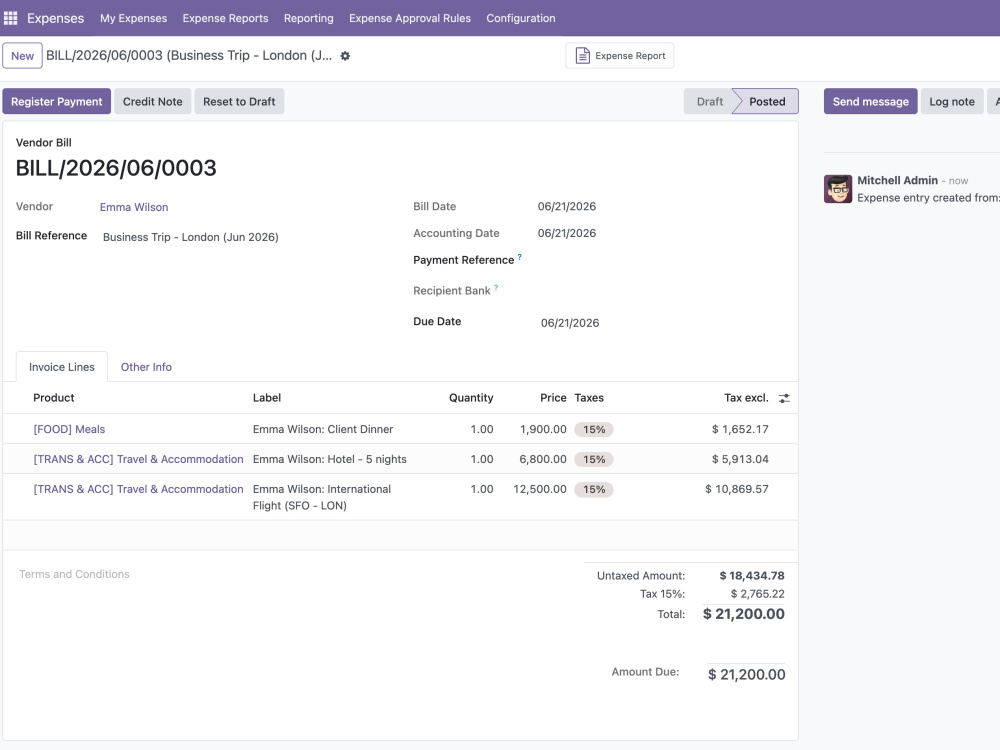Sort by Product column header

[54, 398]
